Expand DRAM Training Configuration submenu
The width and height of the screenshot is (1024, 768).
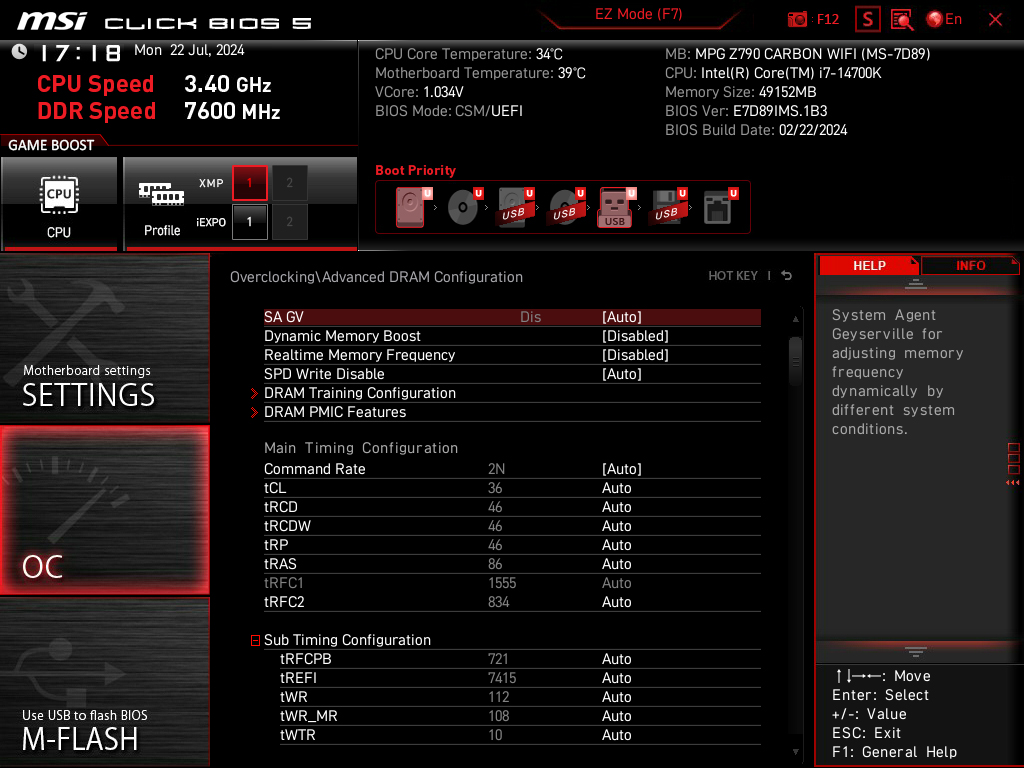[x=360, y=393]
